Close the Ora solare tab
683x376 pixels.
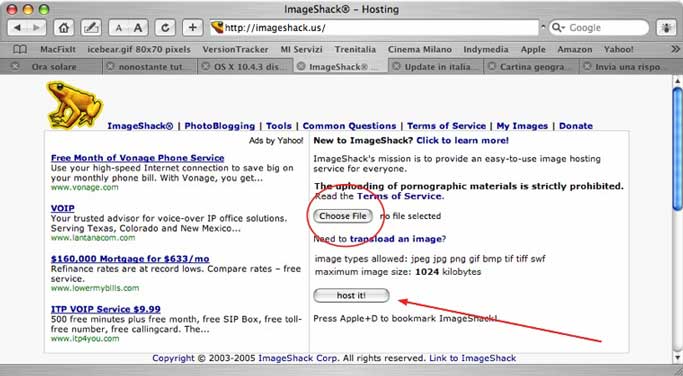click(x=15, y=66)
